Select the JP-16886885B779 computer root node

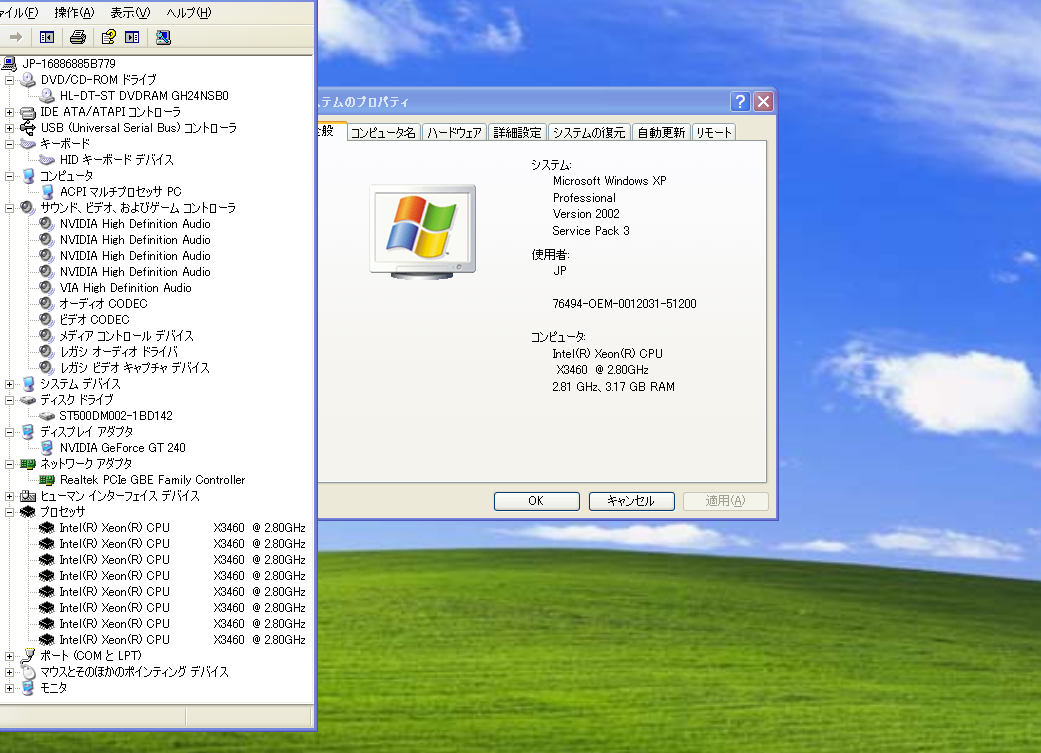coord(69,64)
